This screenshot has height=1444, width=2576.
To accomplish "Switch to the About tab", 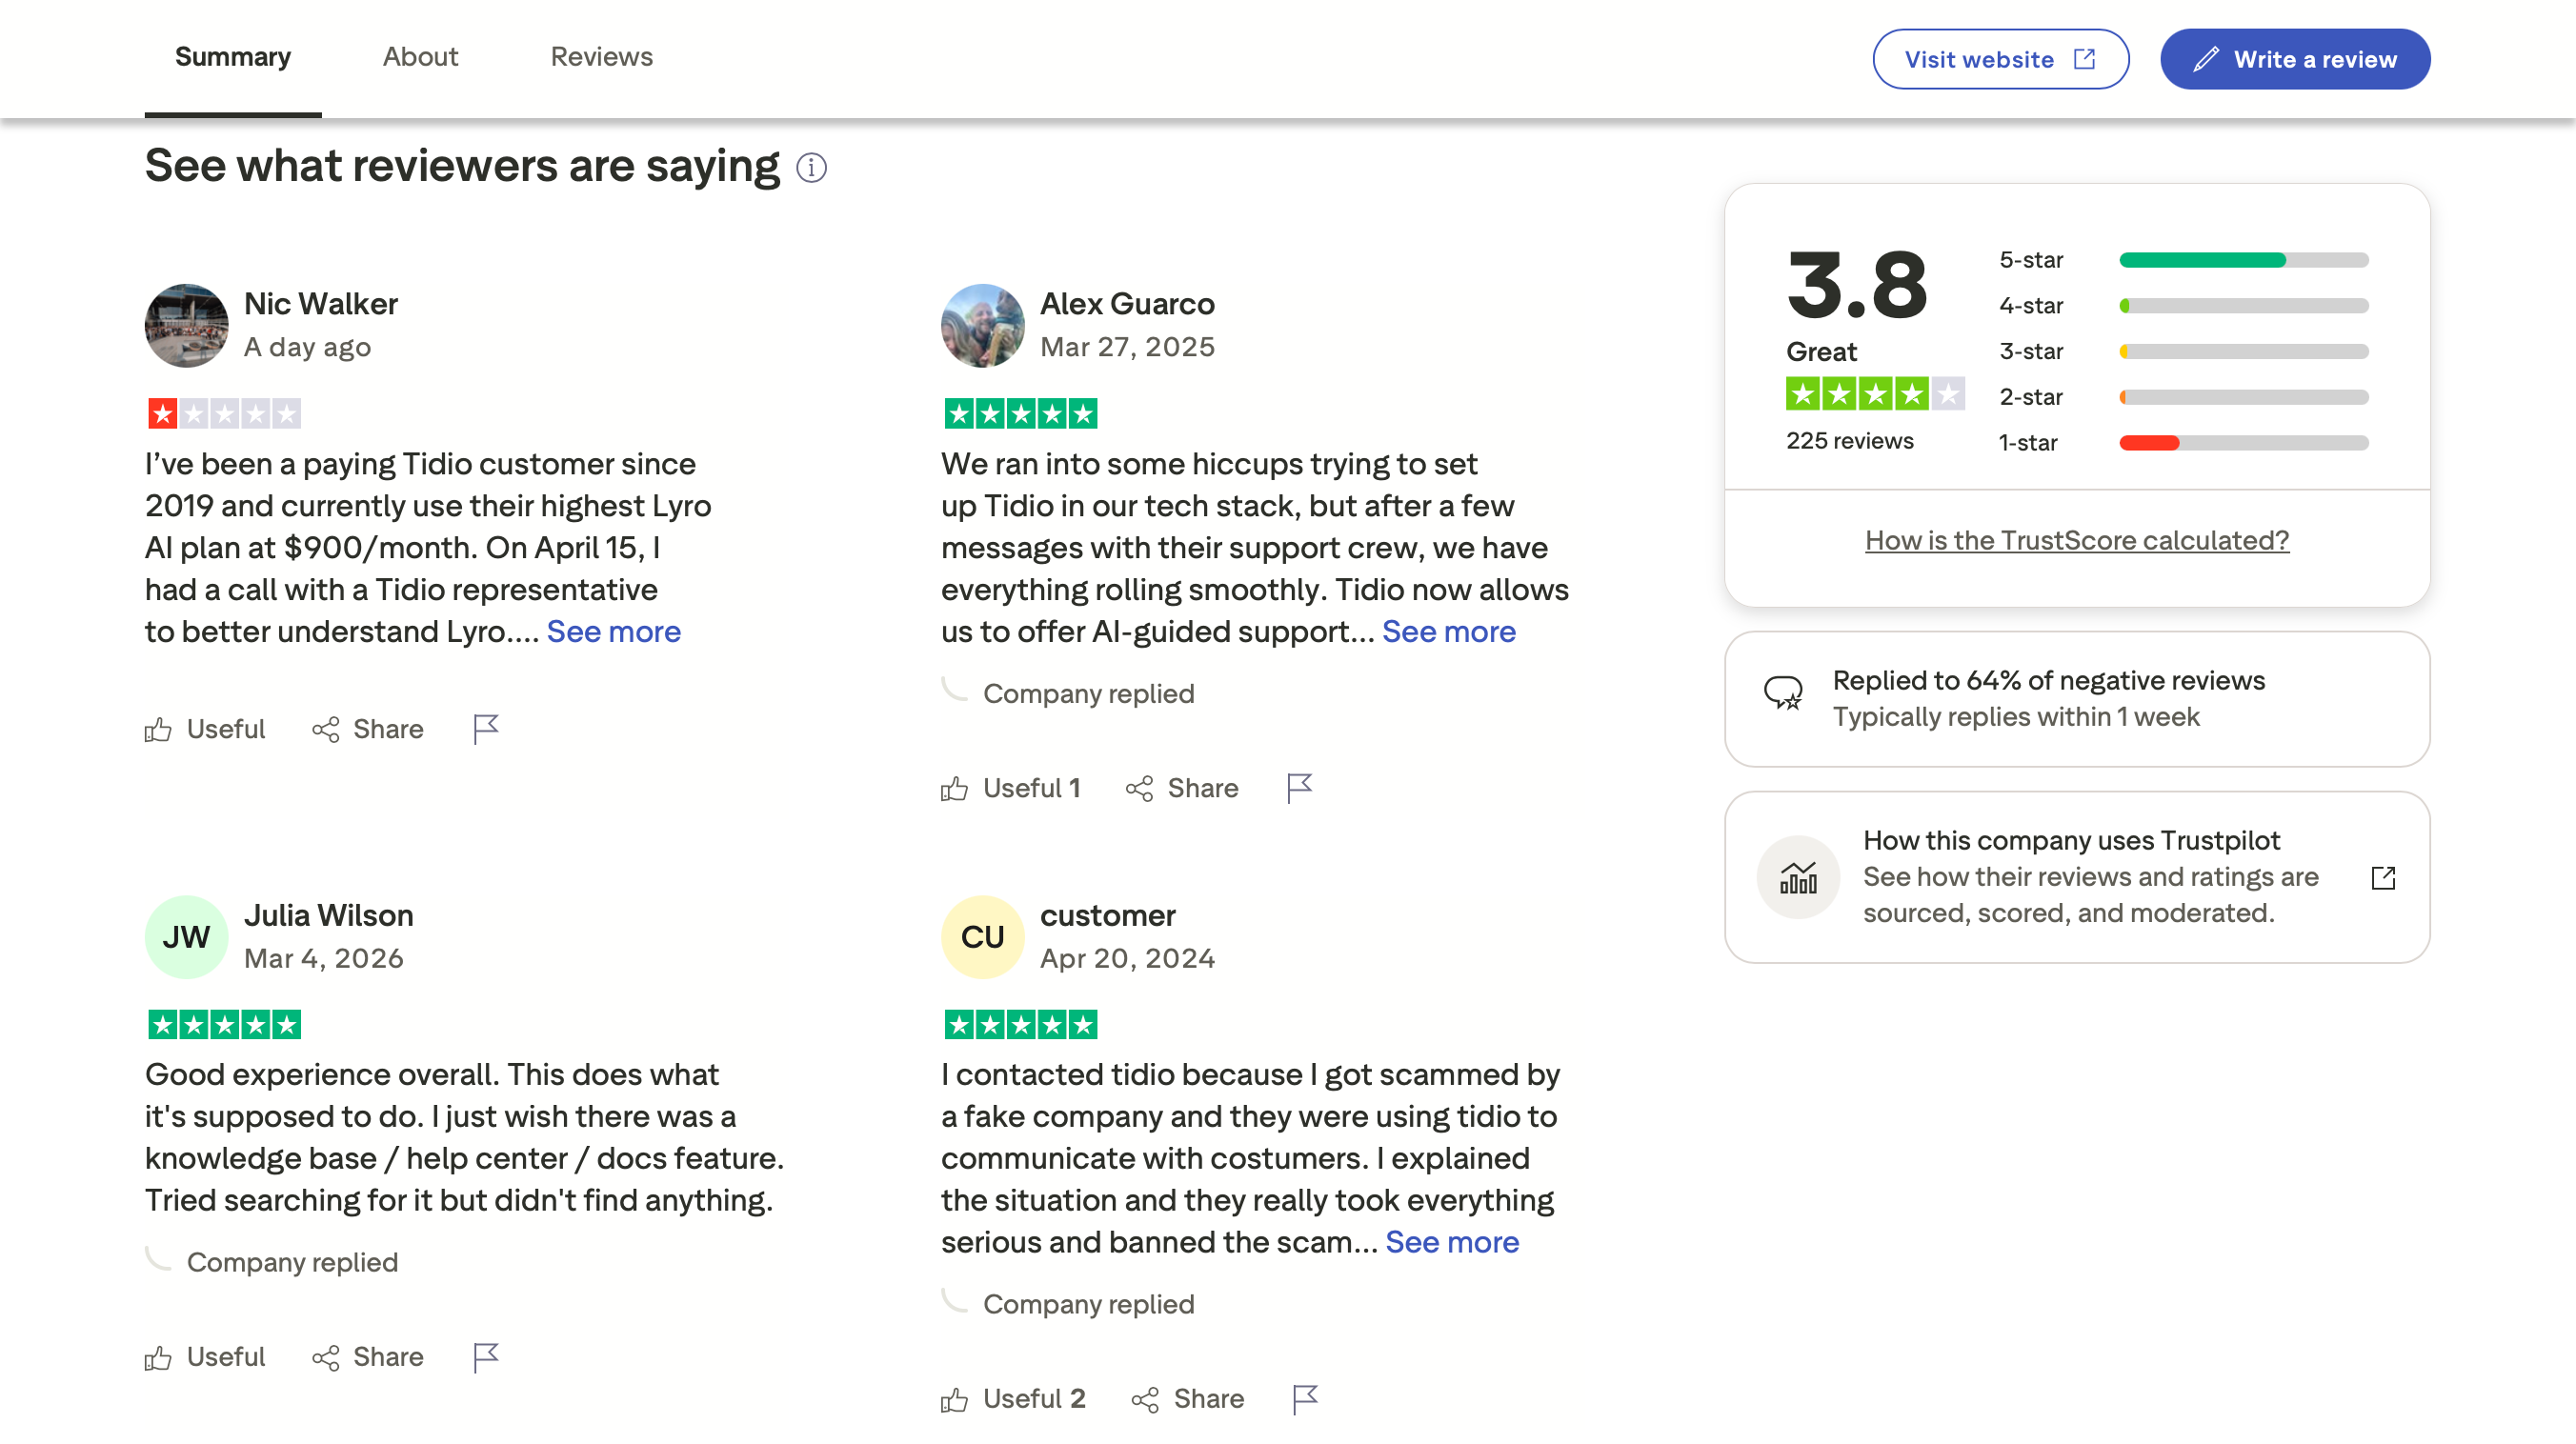I will tap(420, 57).
